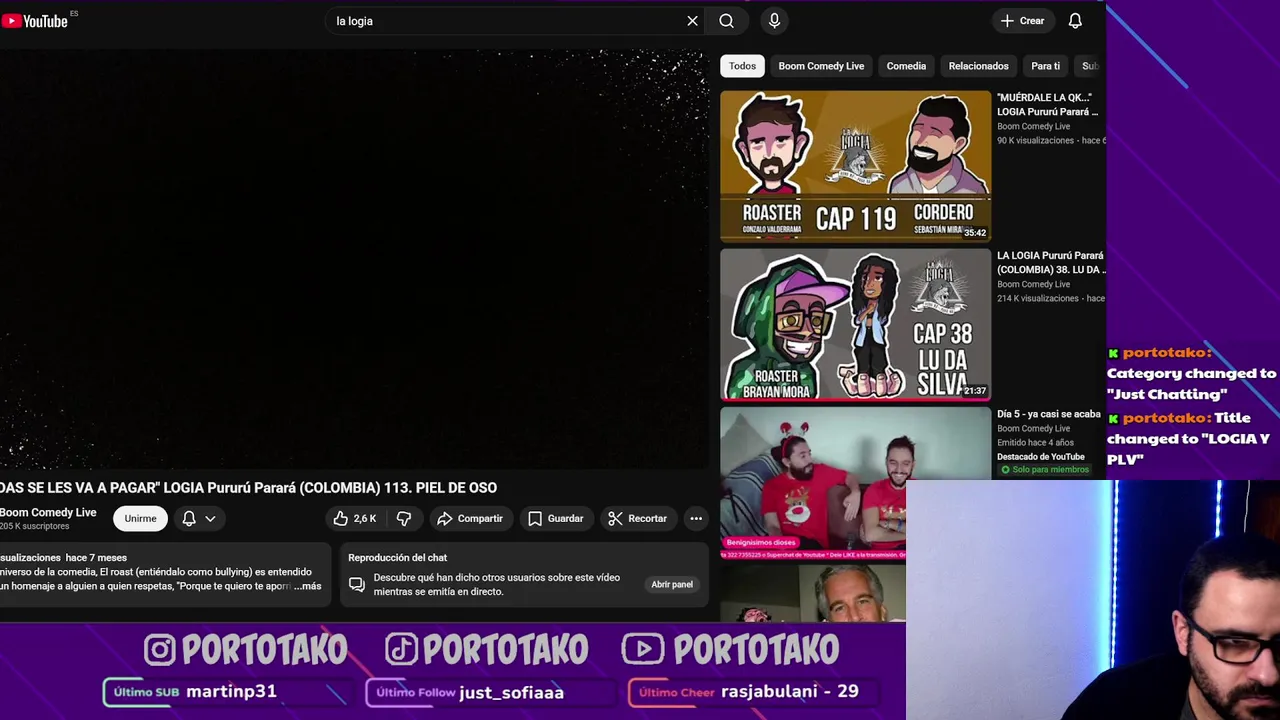Click the Guardar button
1280x720 pixels.
point(555,518)
